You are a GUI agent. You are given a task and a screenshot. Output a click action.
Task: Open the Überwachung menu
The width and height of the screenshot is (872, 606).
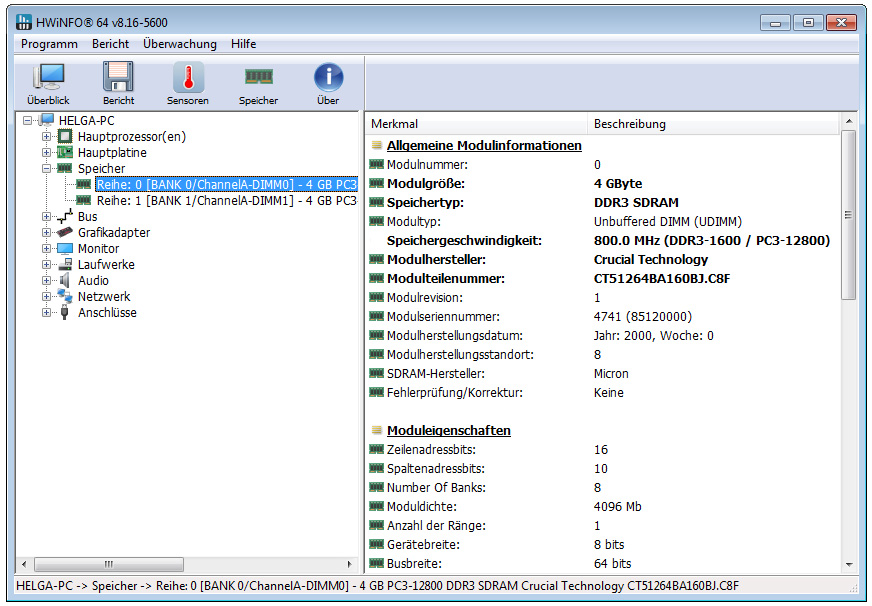[179, 44]
